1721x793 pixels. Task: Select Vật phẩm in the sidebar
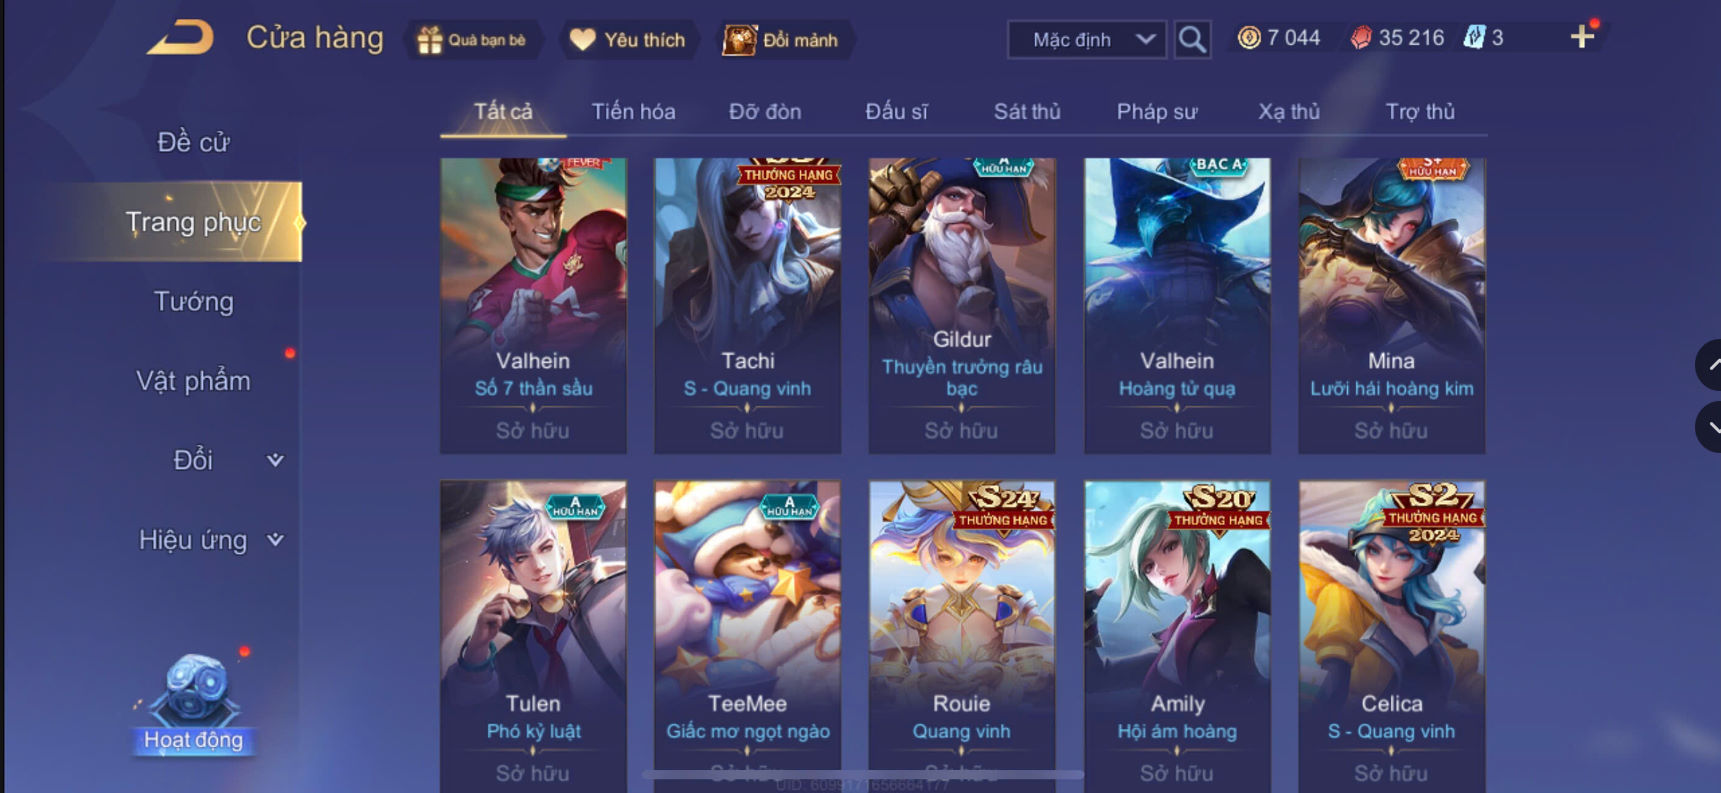click(x=193, y=381)
